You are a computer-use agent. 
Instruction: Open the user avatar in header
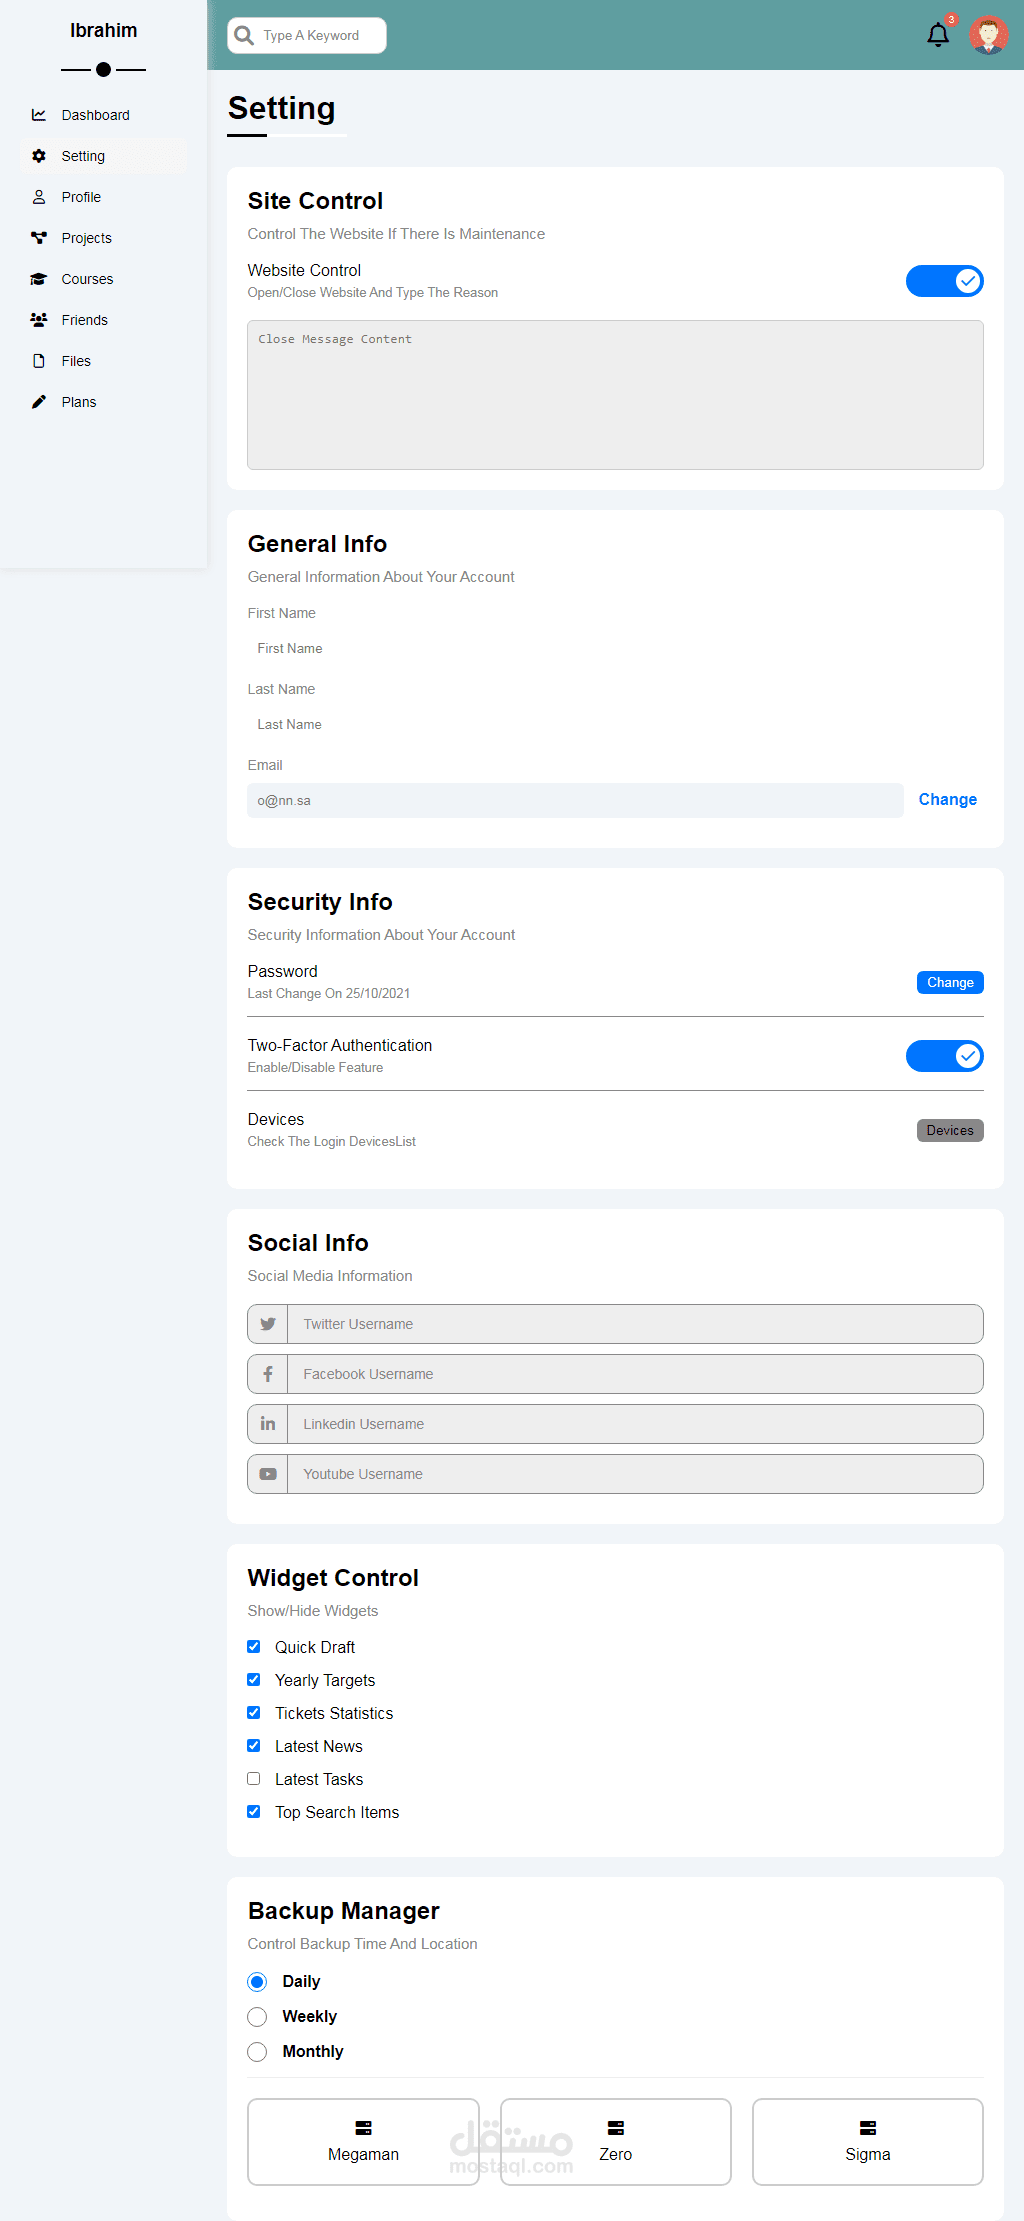988,35
